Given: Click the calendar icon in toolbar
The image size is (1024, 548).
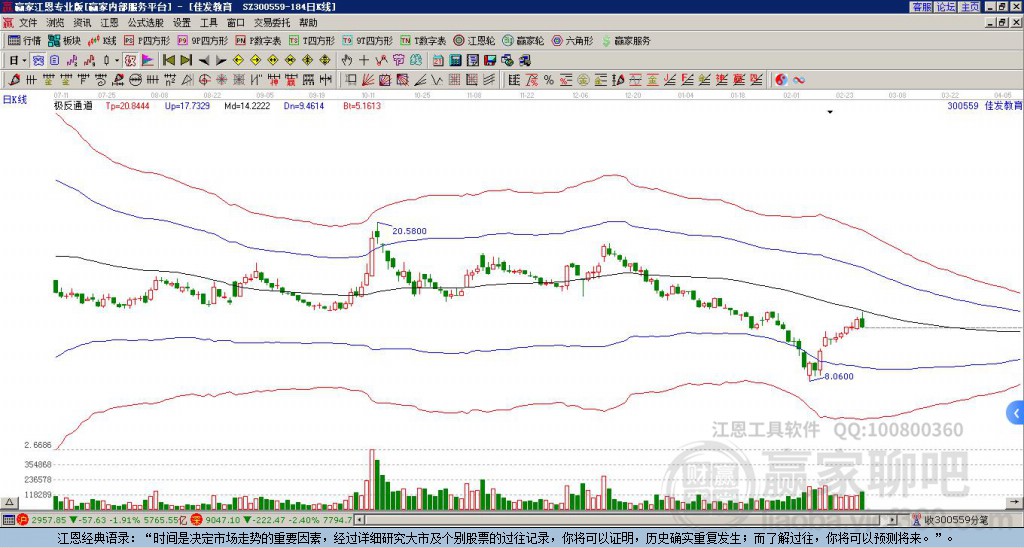Looking at the screenshot, I should coord(438,61).
